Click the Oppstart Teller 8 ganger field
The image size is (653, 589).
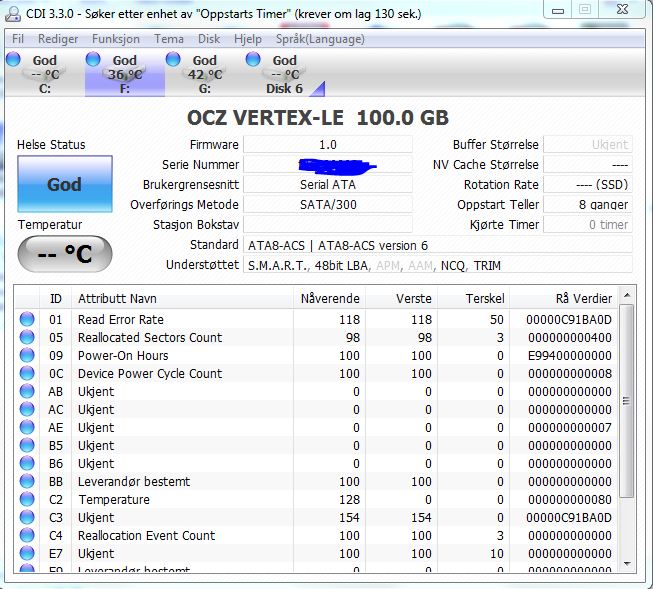[588, 205]
